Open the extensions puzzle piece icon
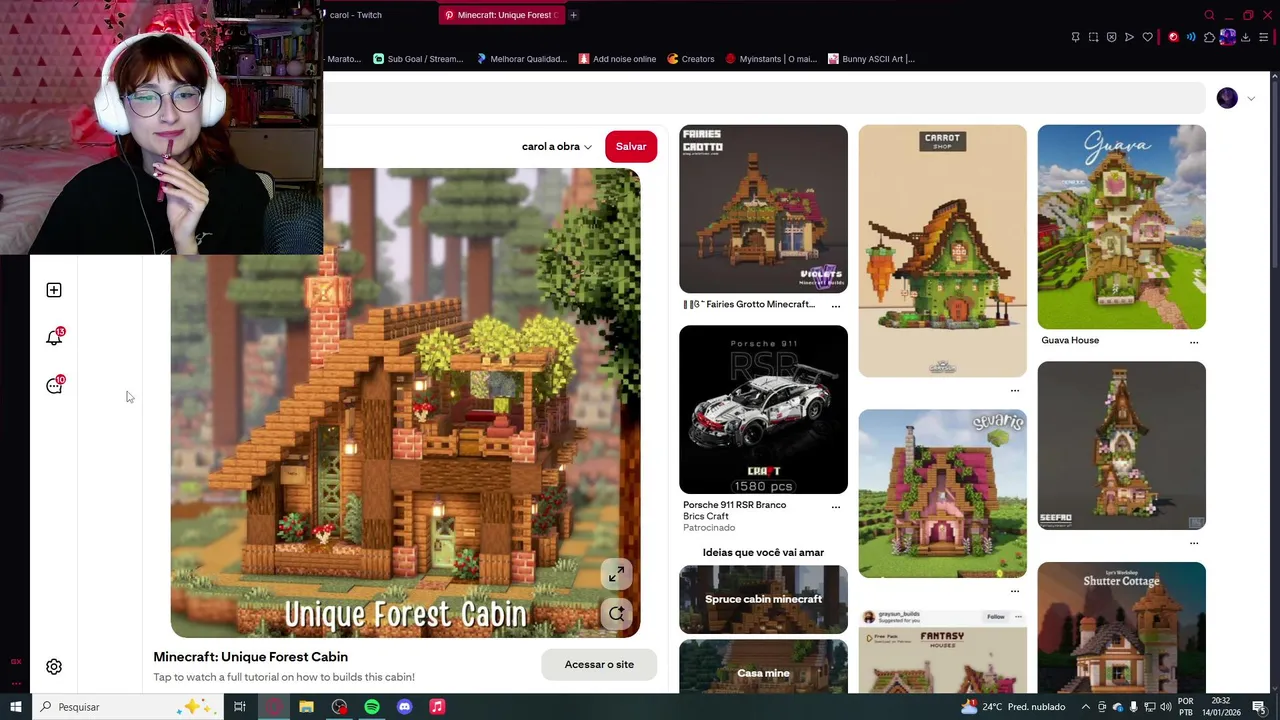This screenshot has width=1280, height=720. pyautogui.click(x=1209, y=37)
